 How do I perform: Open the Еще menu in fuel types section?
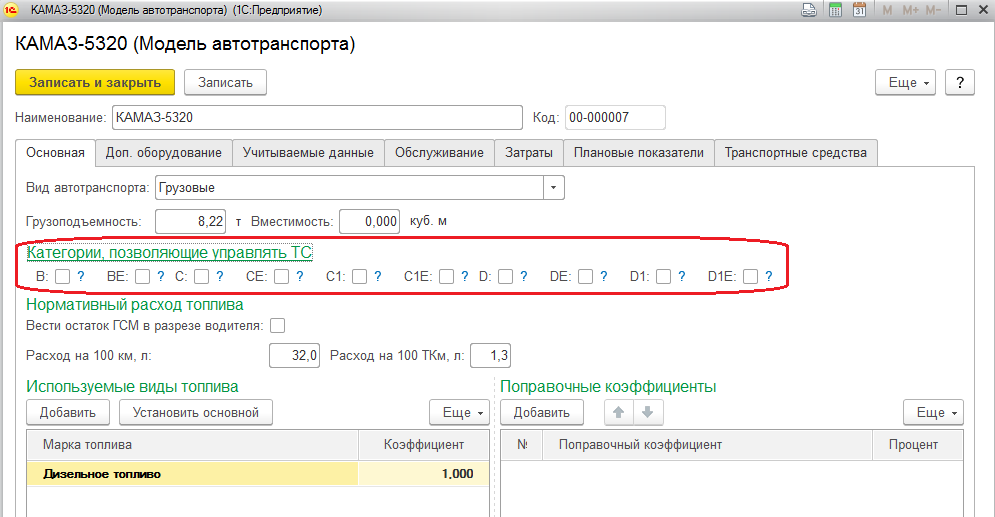coord(459,412)
